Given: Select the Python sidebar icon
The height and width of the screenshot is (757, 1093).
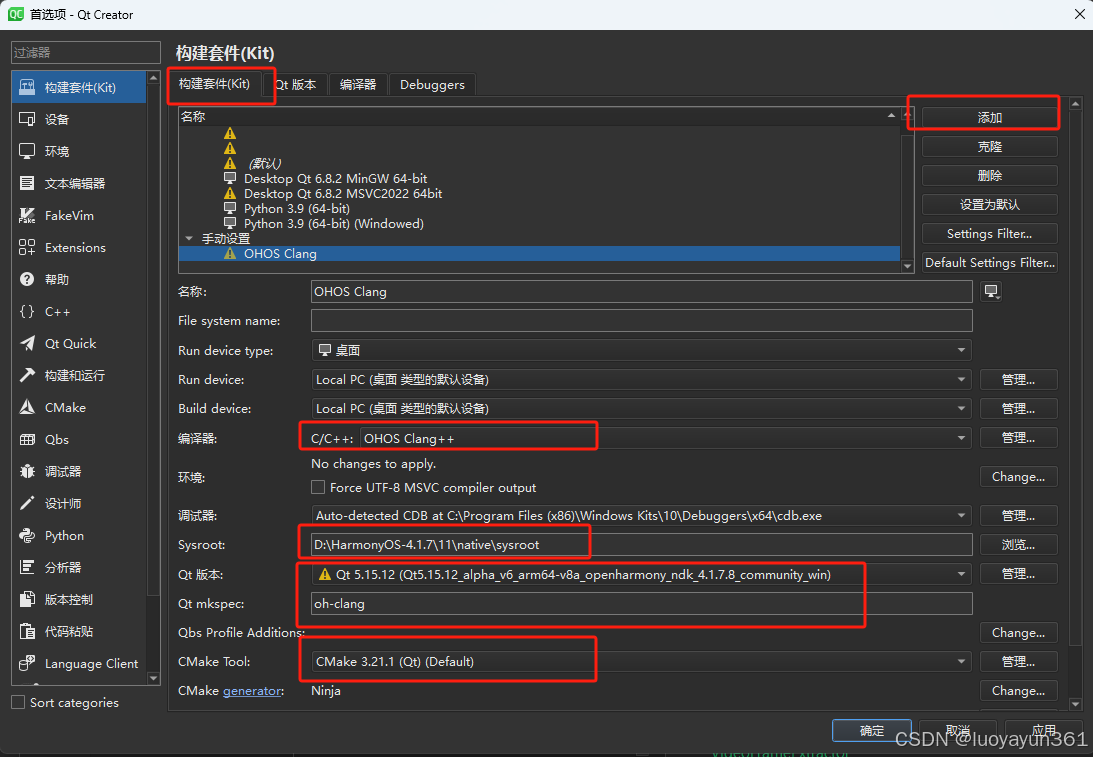Looking at the screenshot, I should click(x=27, y=535).
